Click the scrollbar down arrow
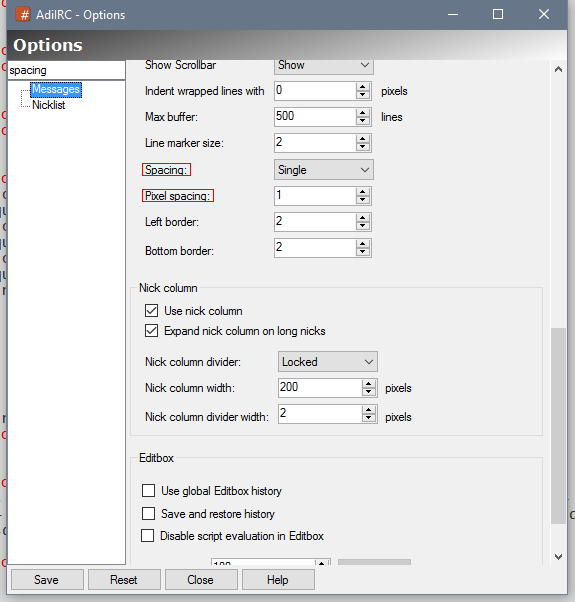 tap(558, 556)
